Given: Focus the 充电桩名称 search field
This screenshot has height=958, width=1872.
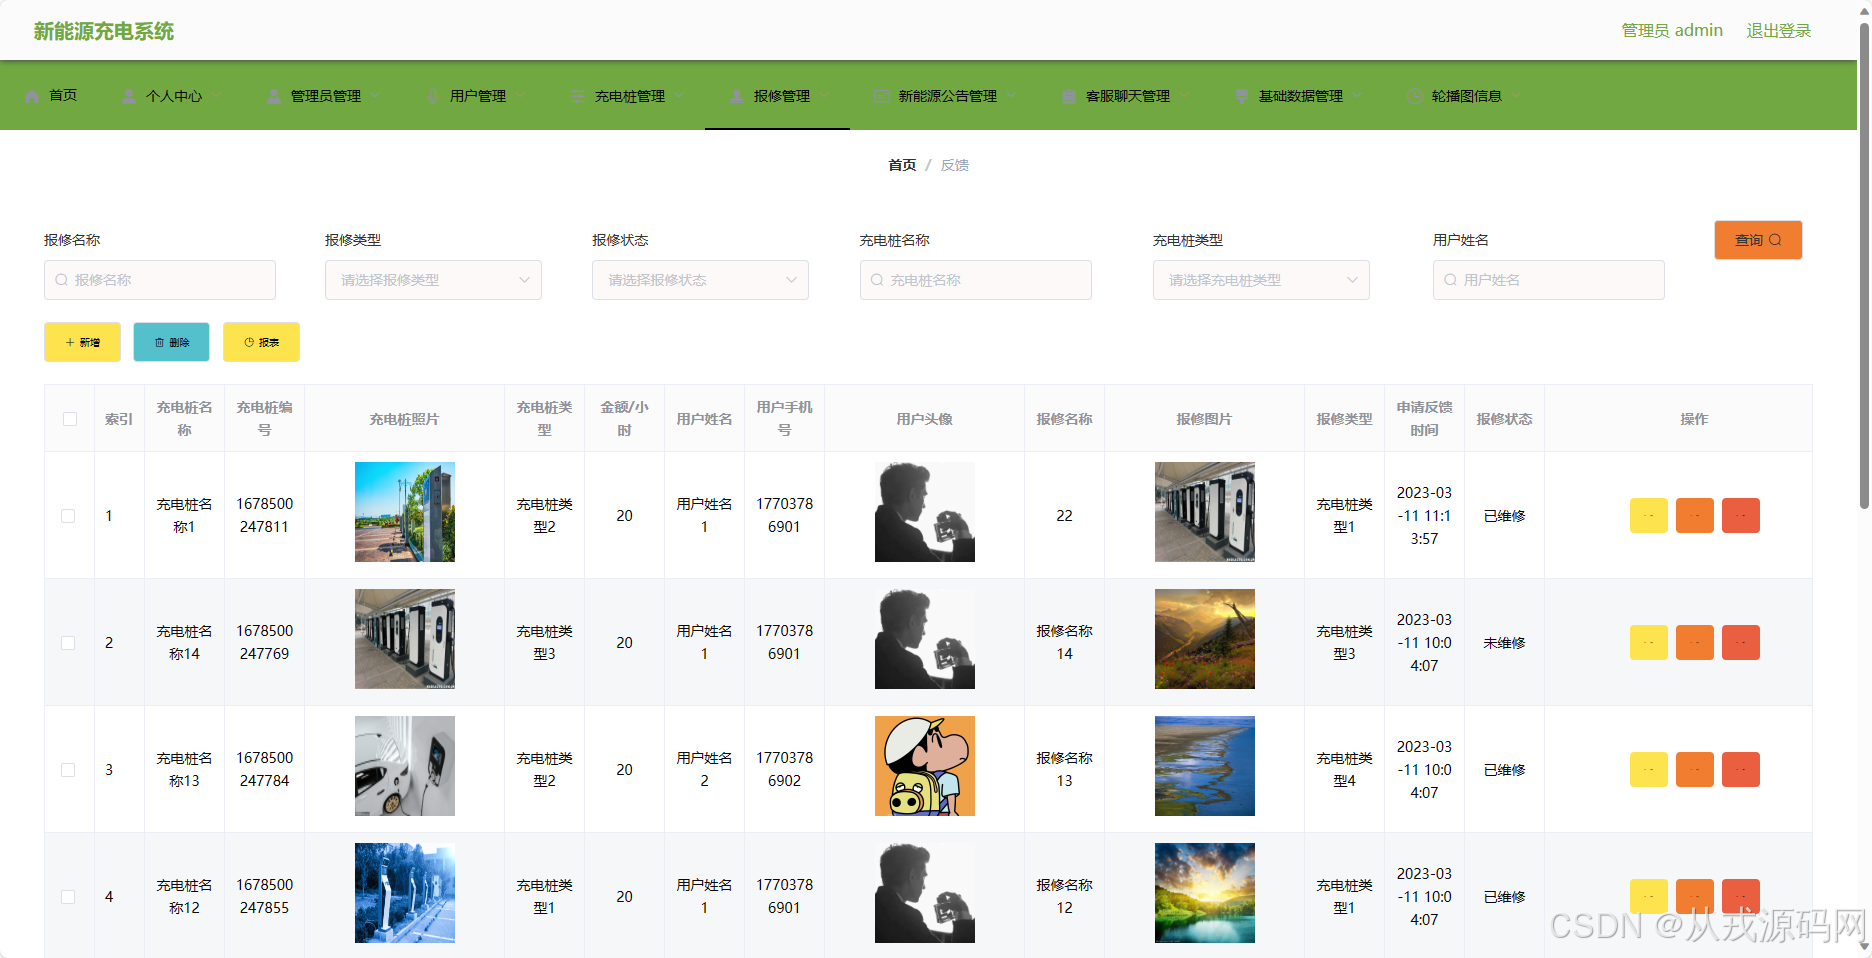Looking at the screenshot, I should coord(976,280).
